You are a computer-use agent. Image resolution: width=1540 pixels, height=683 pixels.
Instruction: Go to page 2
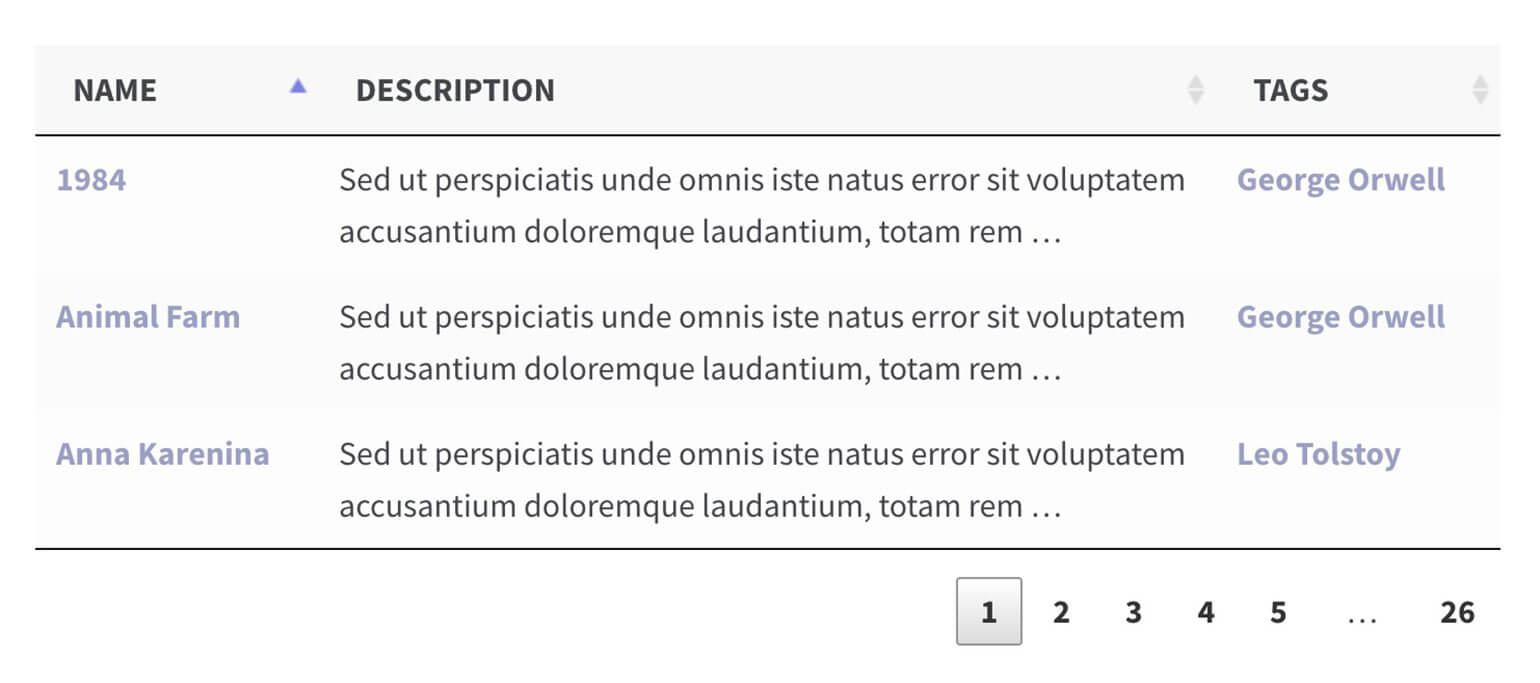point(1061,611)
